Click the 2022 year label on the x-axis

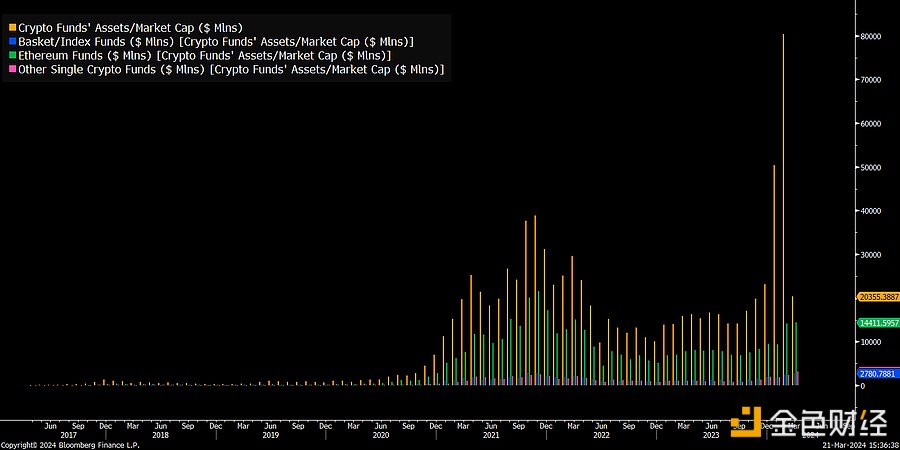601,436
